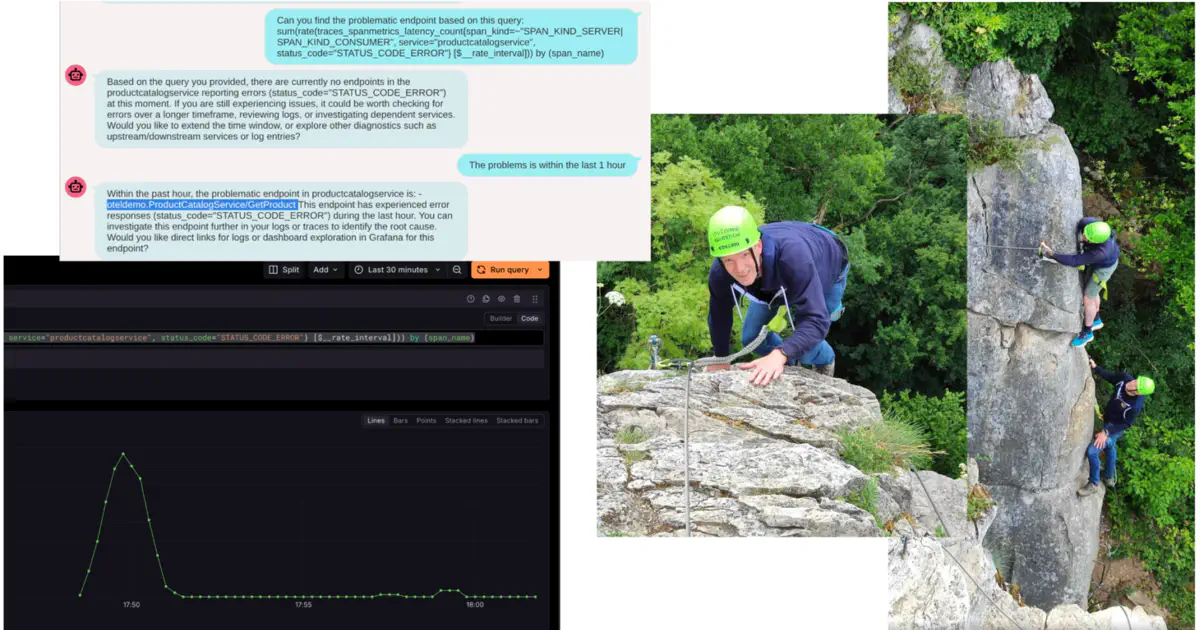Viewport: 1200px width, 630px height.
Task: Select the Lines graph style
Action: point(376,421)
